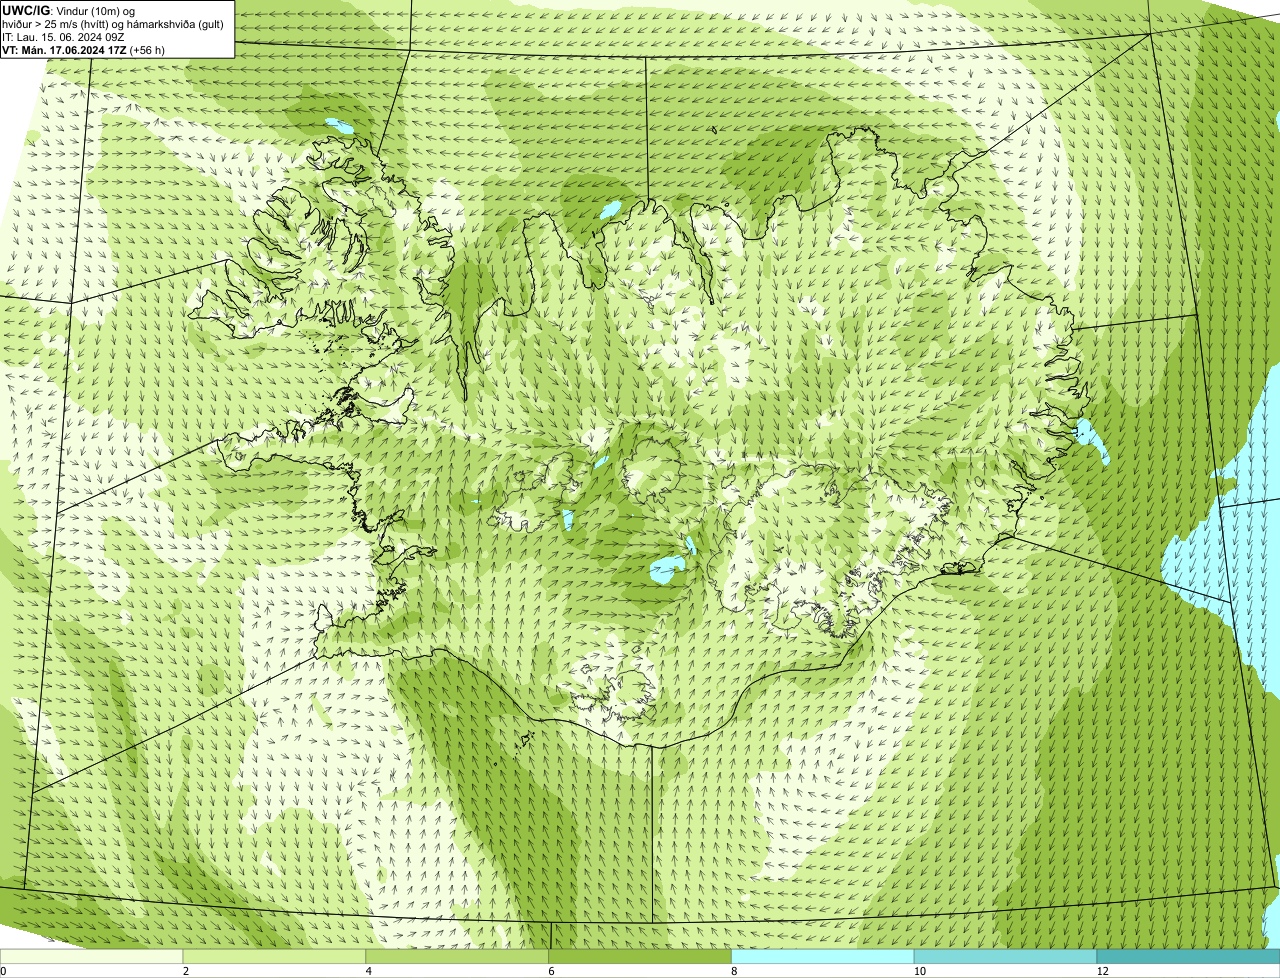Click the scale label '8' under color bar
Viewport: 1280px width, 978px height.
[x=734, y=971]
